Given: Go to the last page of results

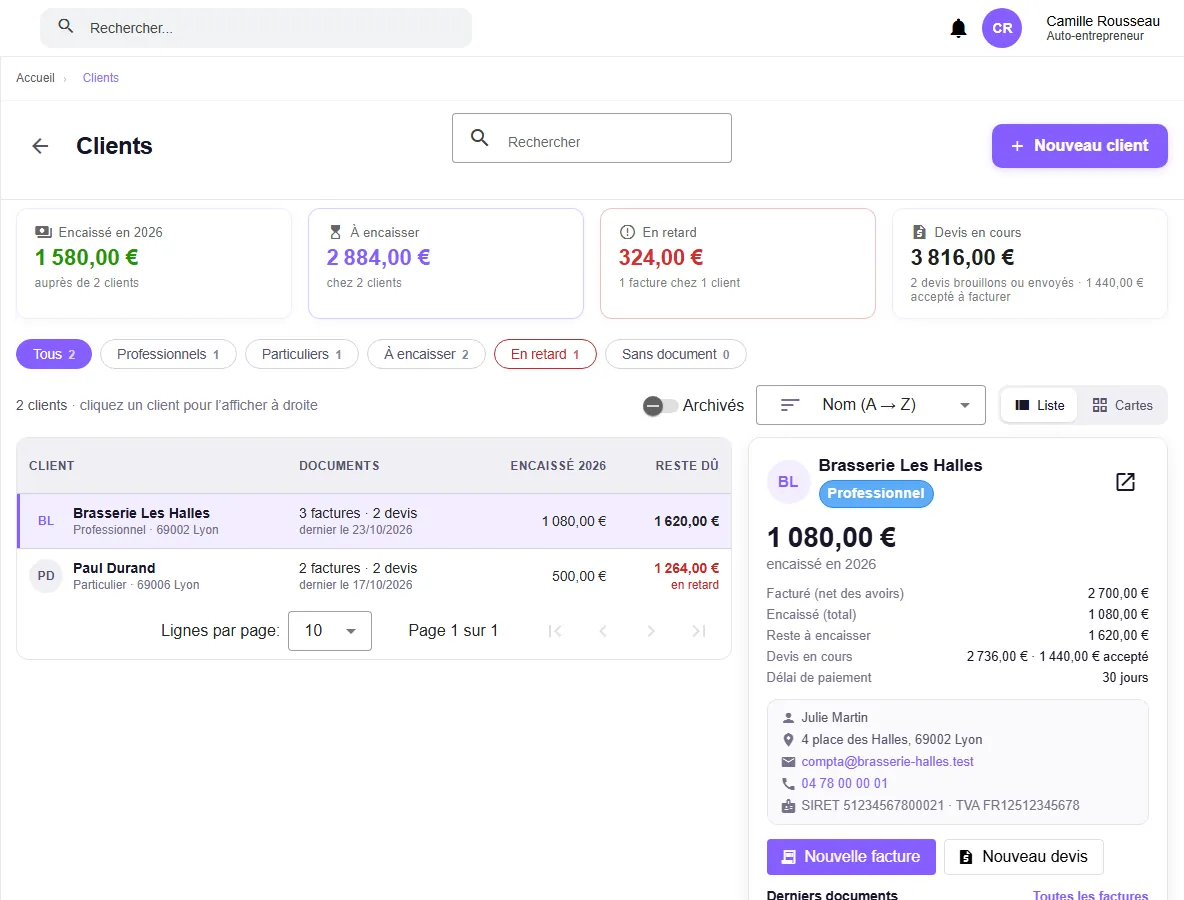Looking at the screenshot, I should (699, 631).
